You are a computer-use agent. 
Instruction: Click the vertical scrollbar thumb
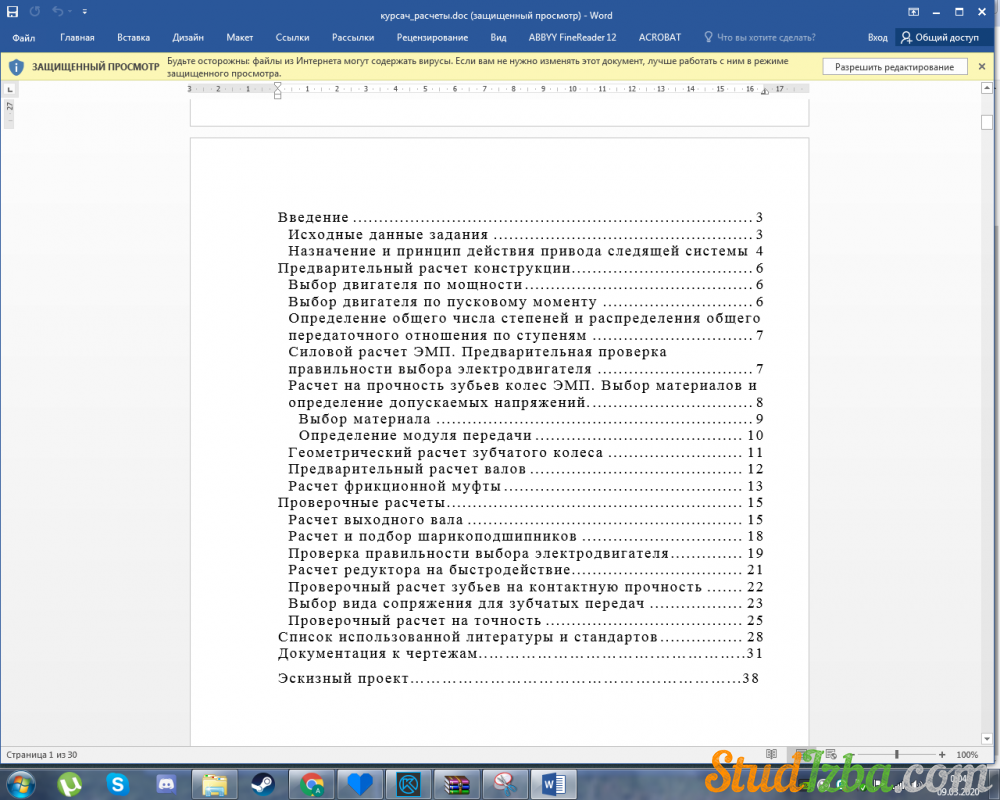coord(987,122)
